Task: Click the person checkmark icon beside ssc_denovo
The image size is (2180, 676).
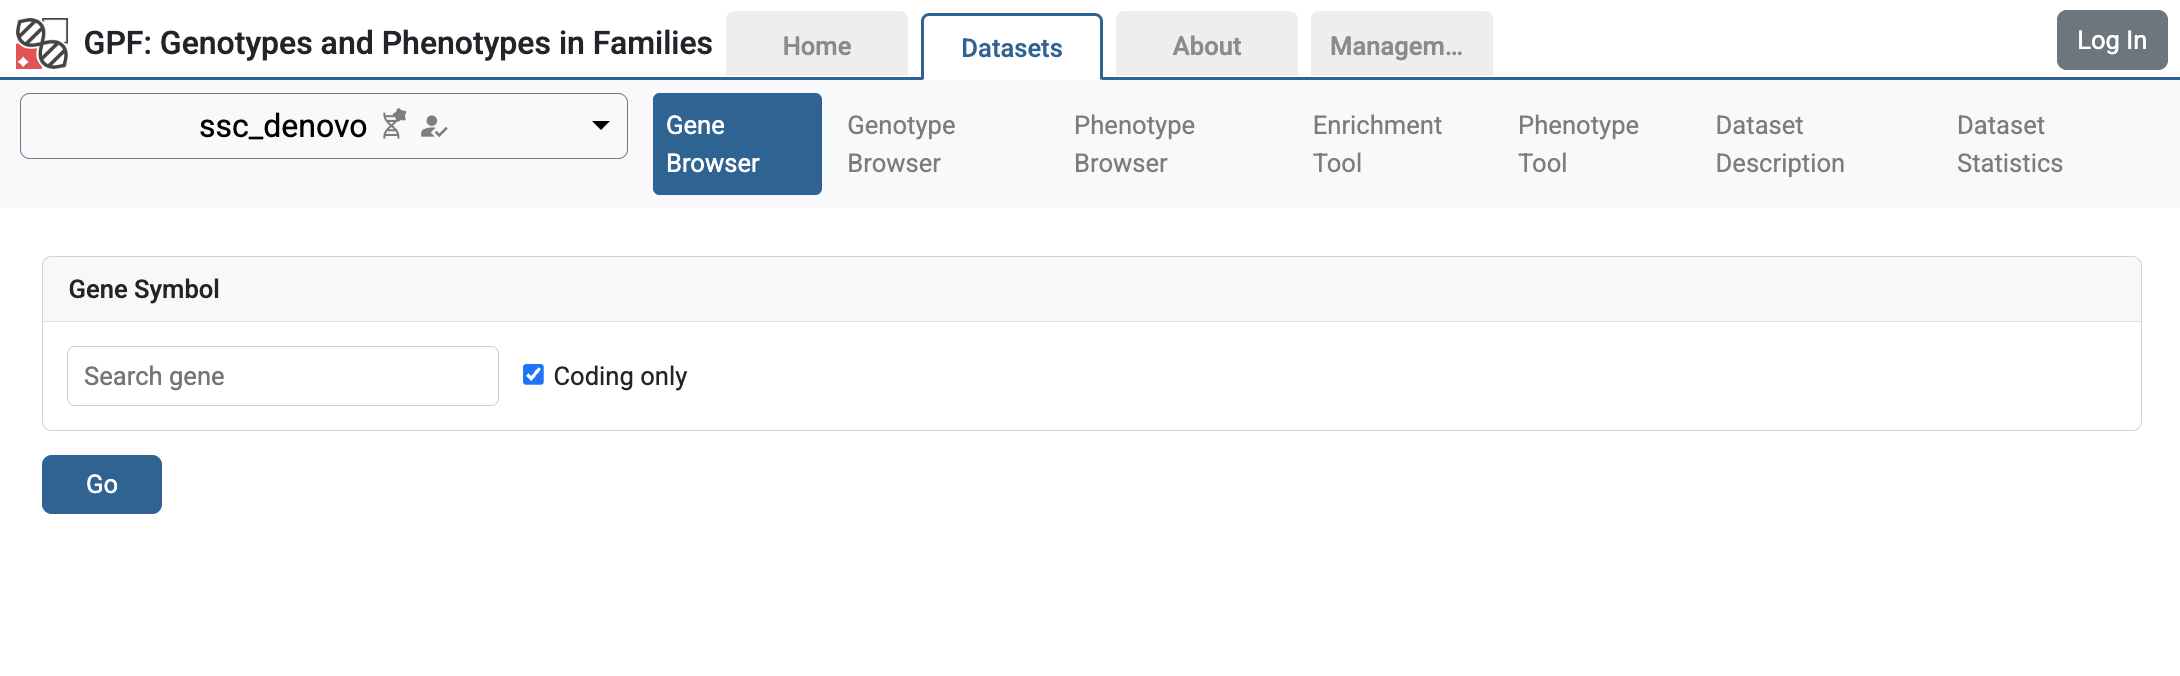Action: coord(433,126)
